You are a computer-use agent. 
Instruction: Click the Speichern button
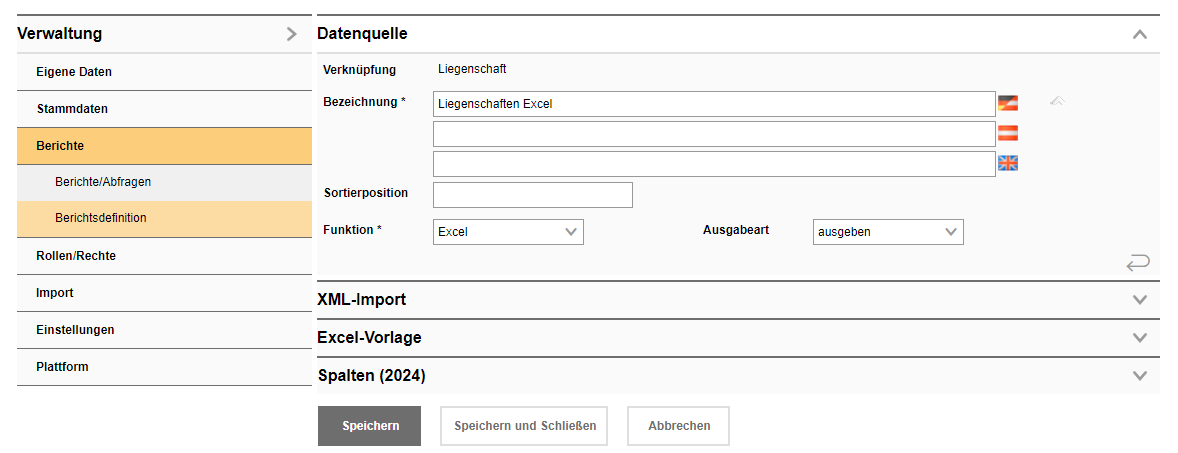369,426
